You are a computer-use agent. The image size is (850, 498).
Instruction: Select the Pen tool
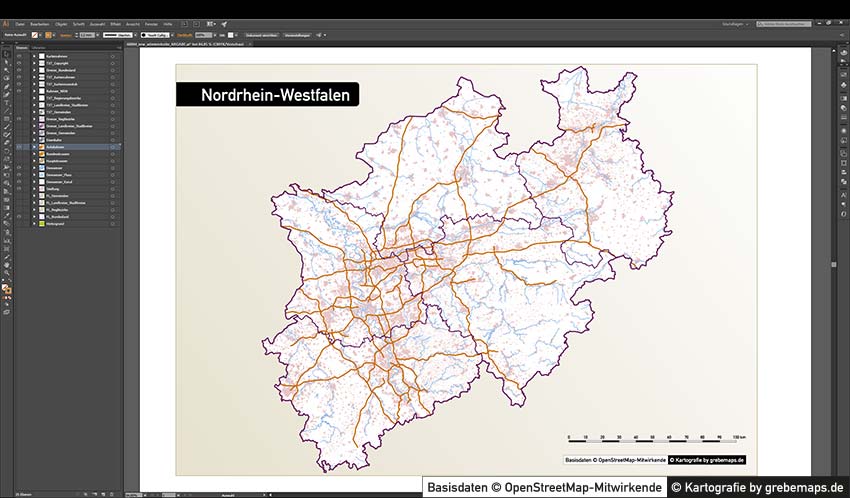coord(6,86)
